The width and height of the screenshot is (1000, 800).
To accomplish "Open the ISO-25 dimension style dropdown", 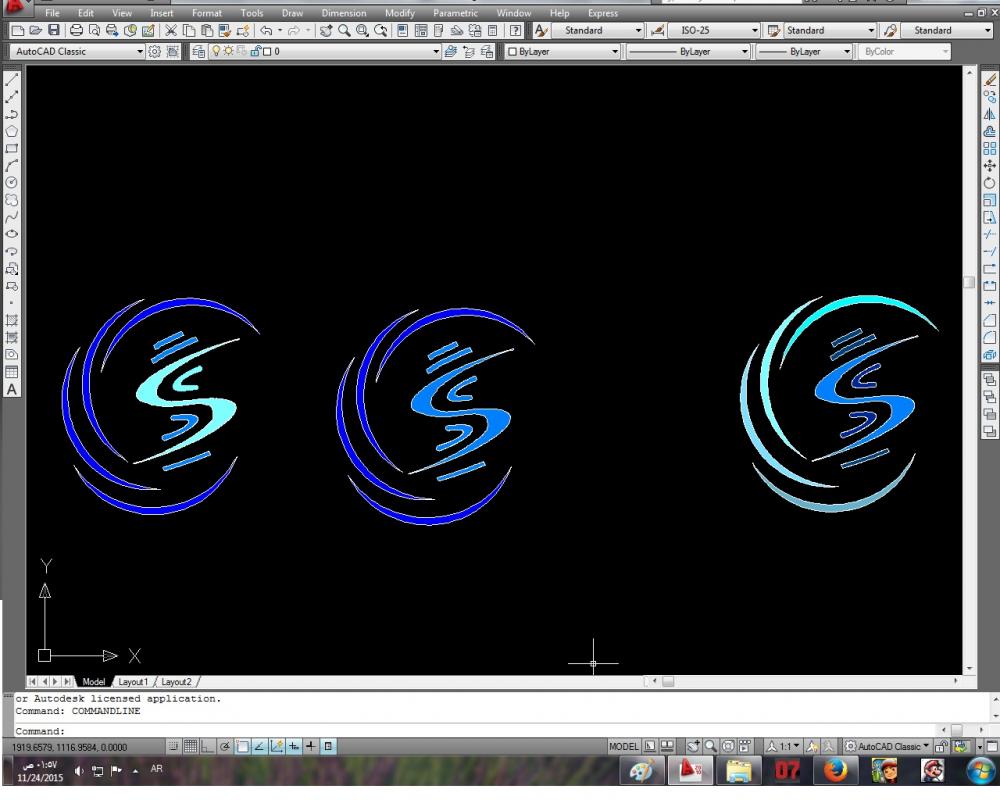I will pos(754,31).
